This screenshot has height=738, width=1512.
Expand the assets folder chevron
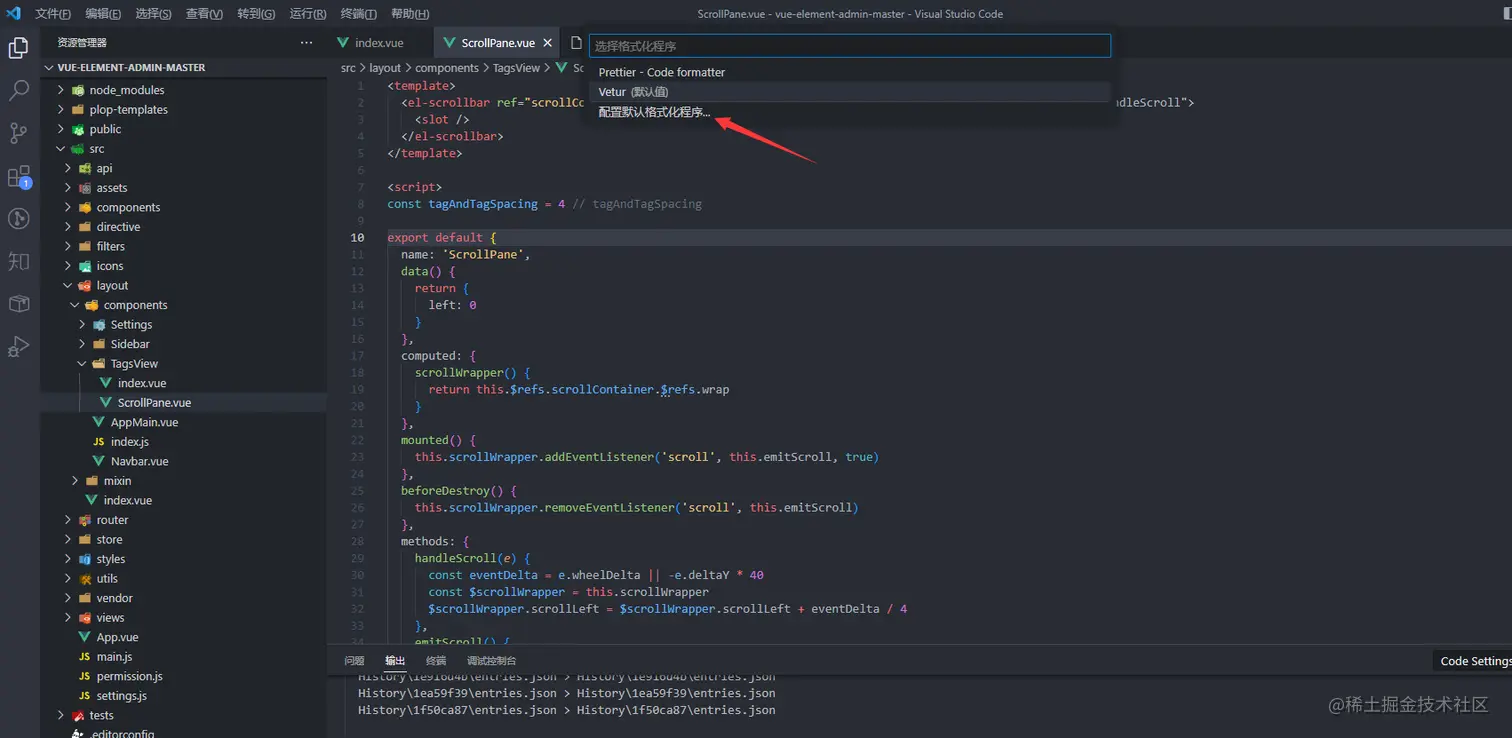point(68,188)
